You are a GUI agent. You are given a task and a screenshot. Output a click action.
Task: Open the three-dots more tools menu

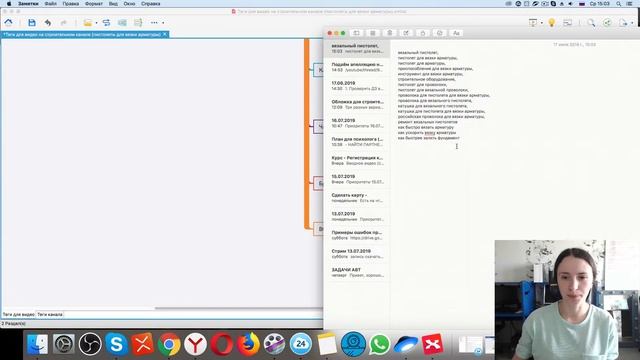154,23
